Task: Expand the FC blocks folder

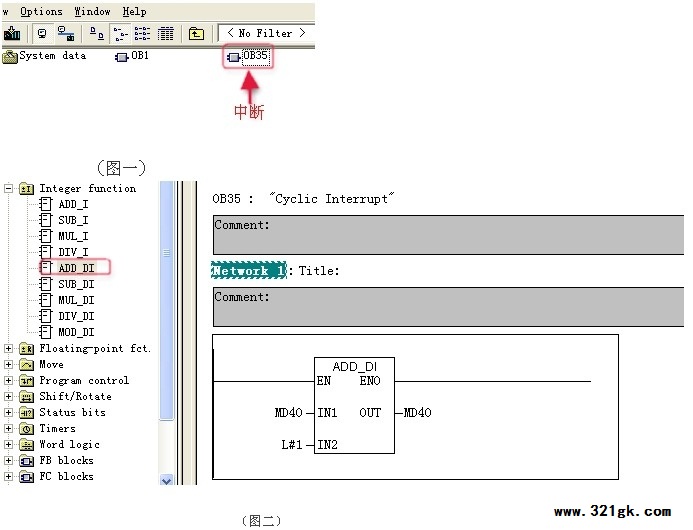Action: [8, 476]
